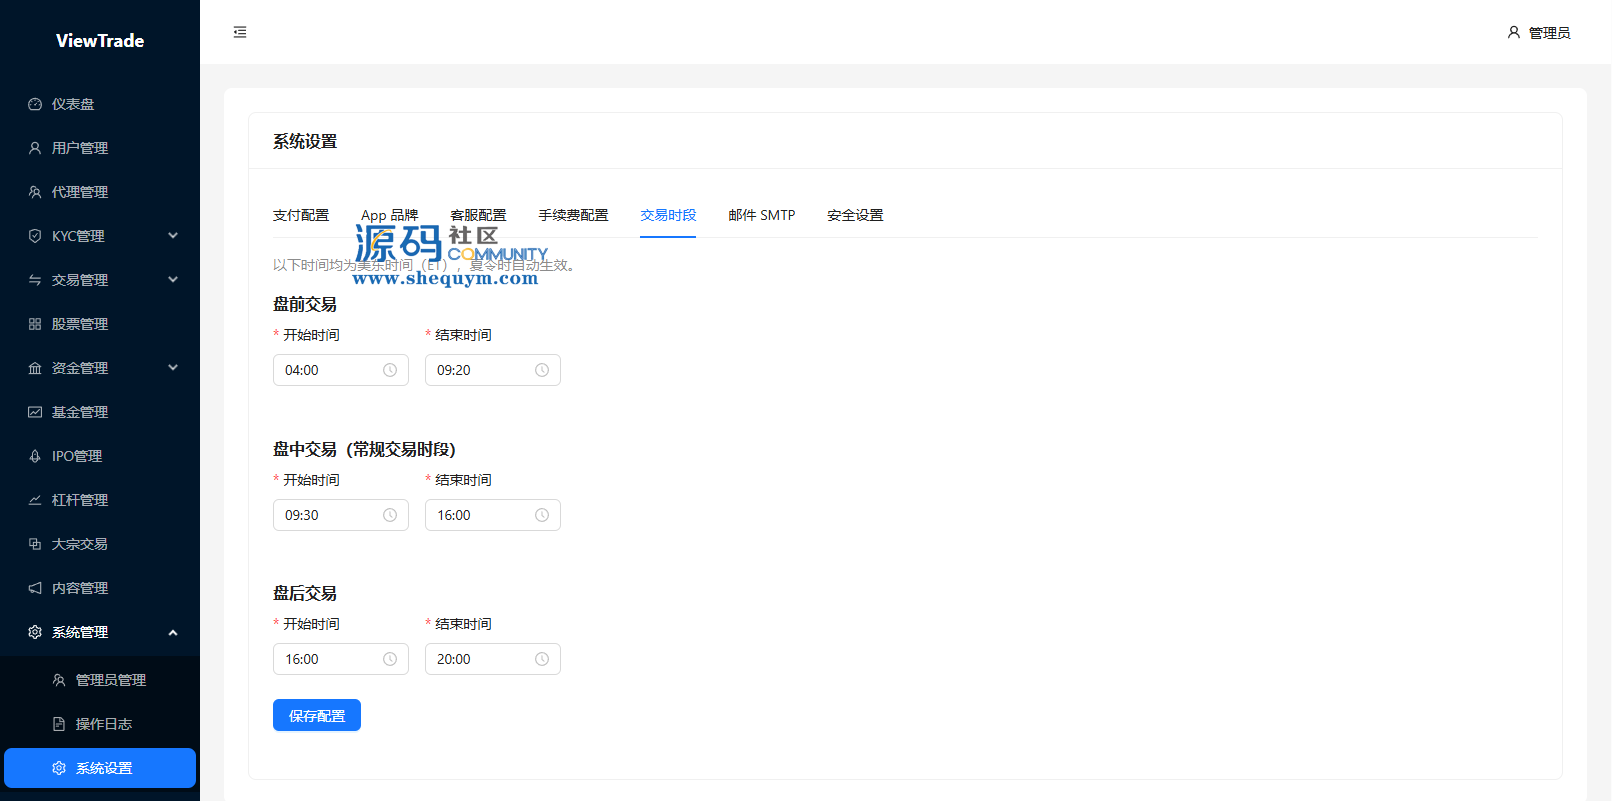Image resolution: width=1612 pixels, height=801 pixels.
Task: Open clock picker for 盘中交易 结束时间
Action: tap(542, 515)
